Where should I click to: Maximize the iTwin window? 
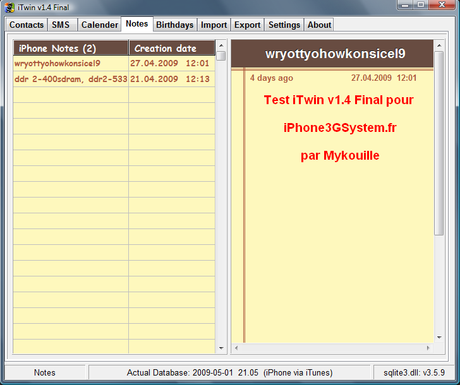tap(421, 5)
